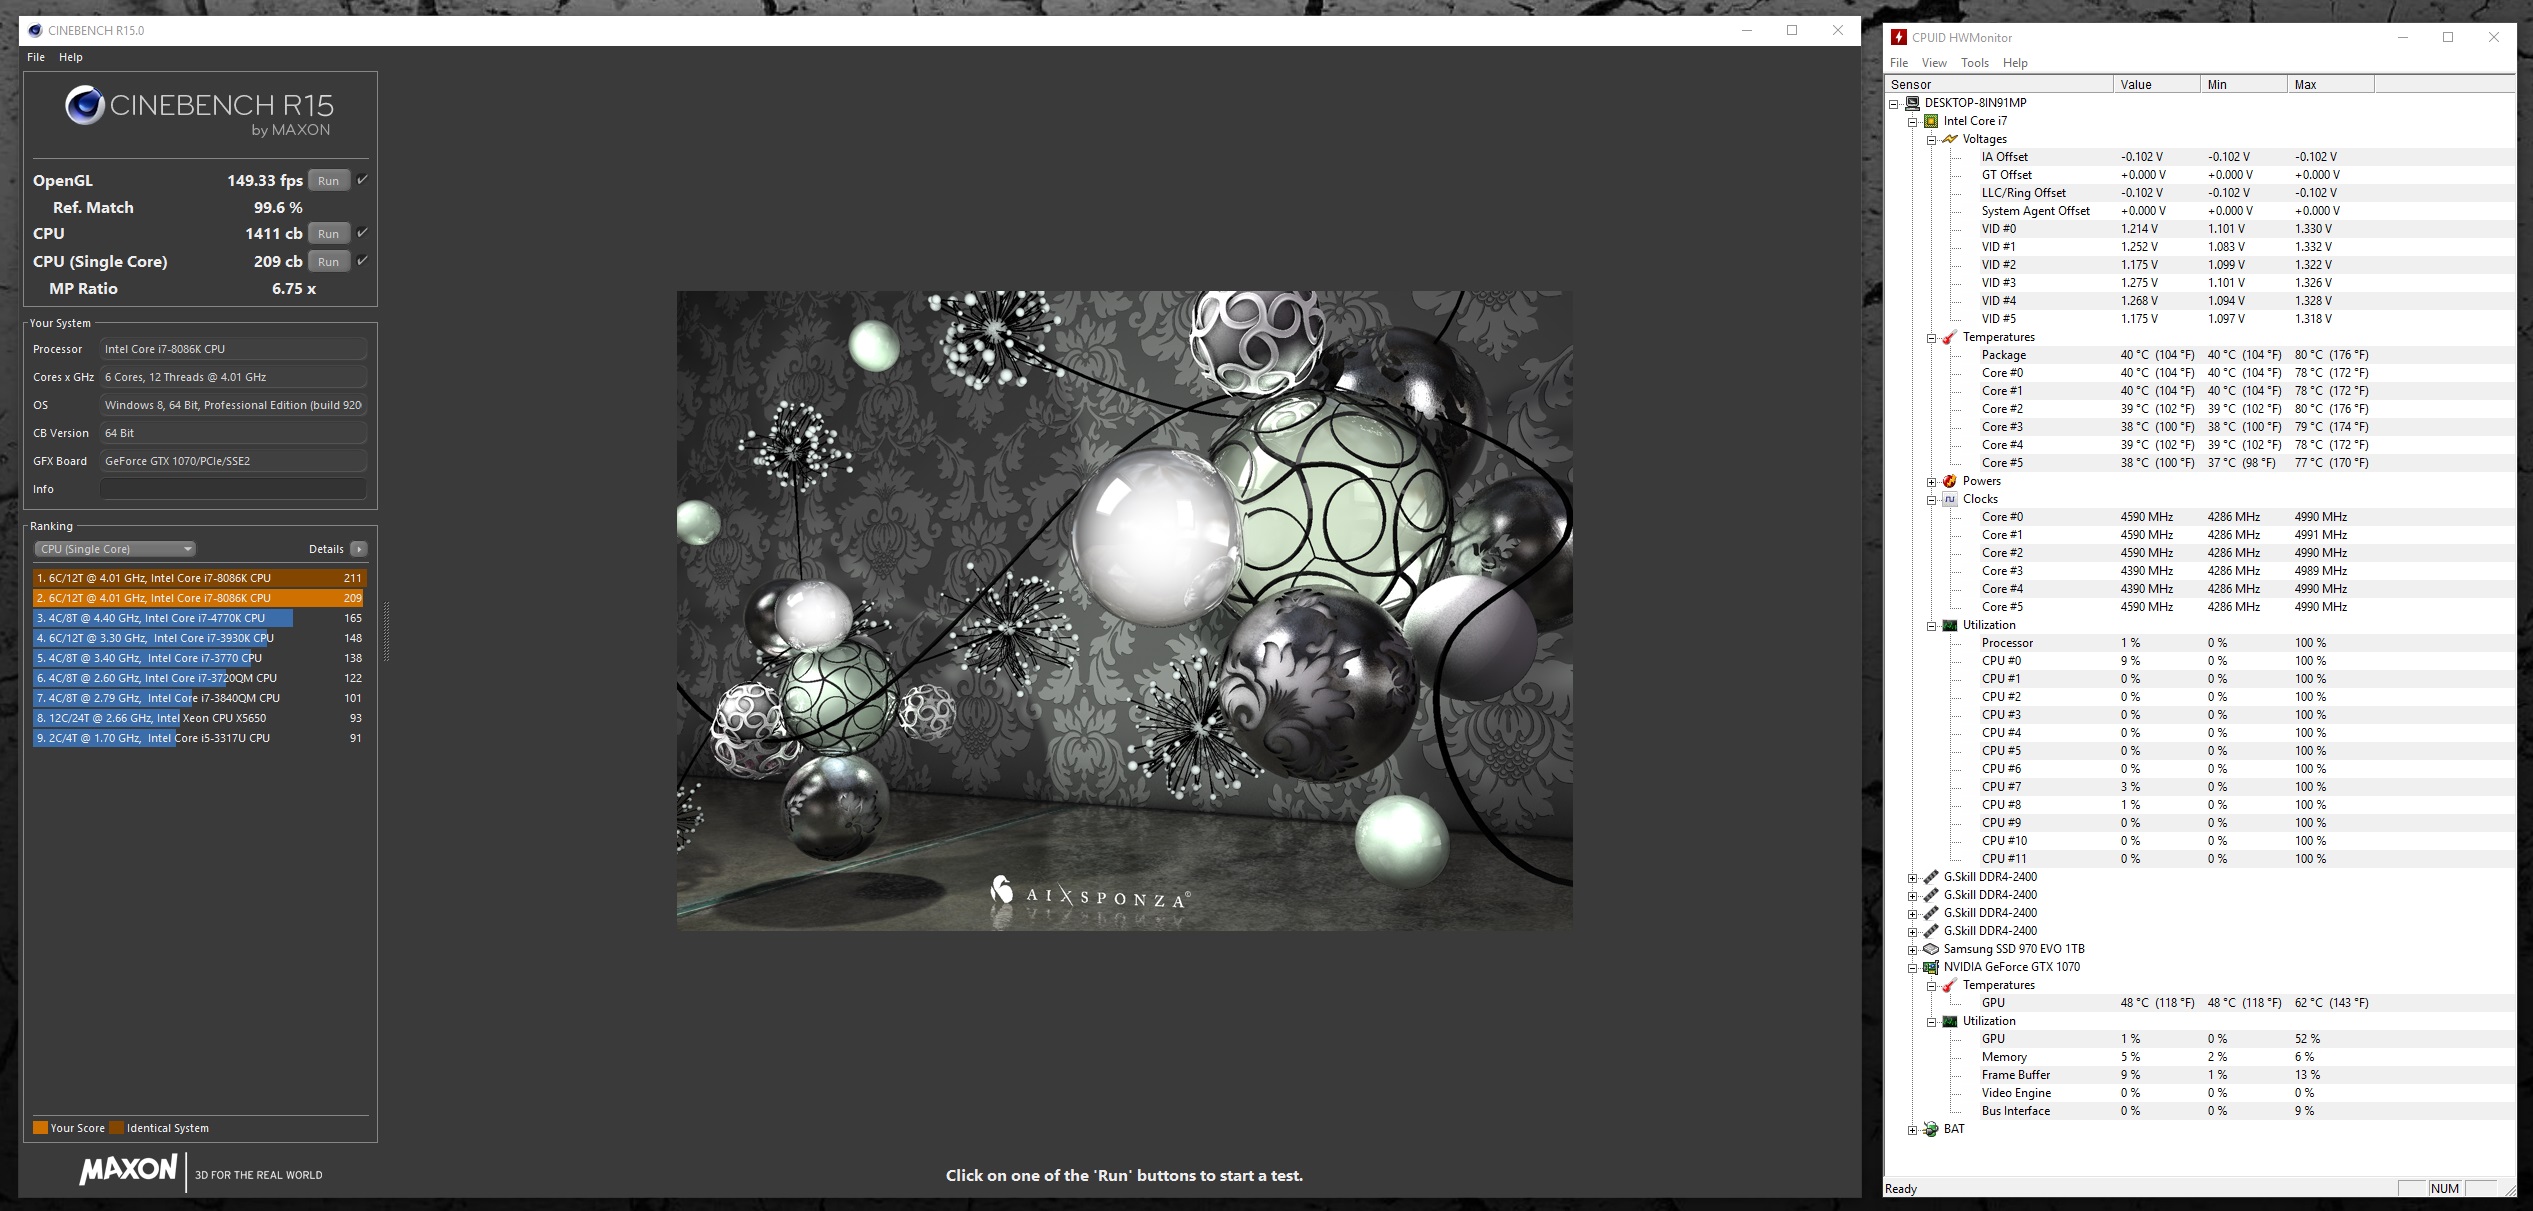This screenshot has width=2533, height=1211.
Task: Click the DESKTOP-8IN91MP computer icon in HWMonitor
Action: [1912, 103]
